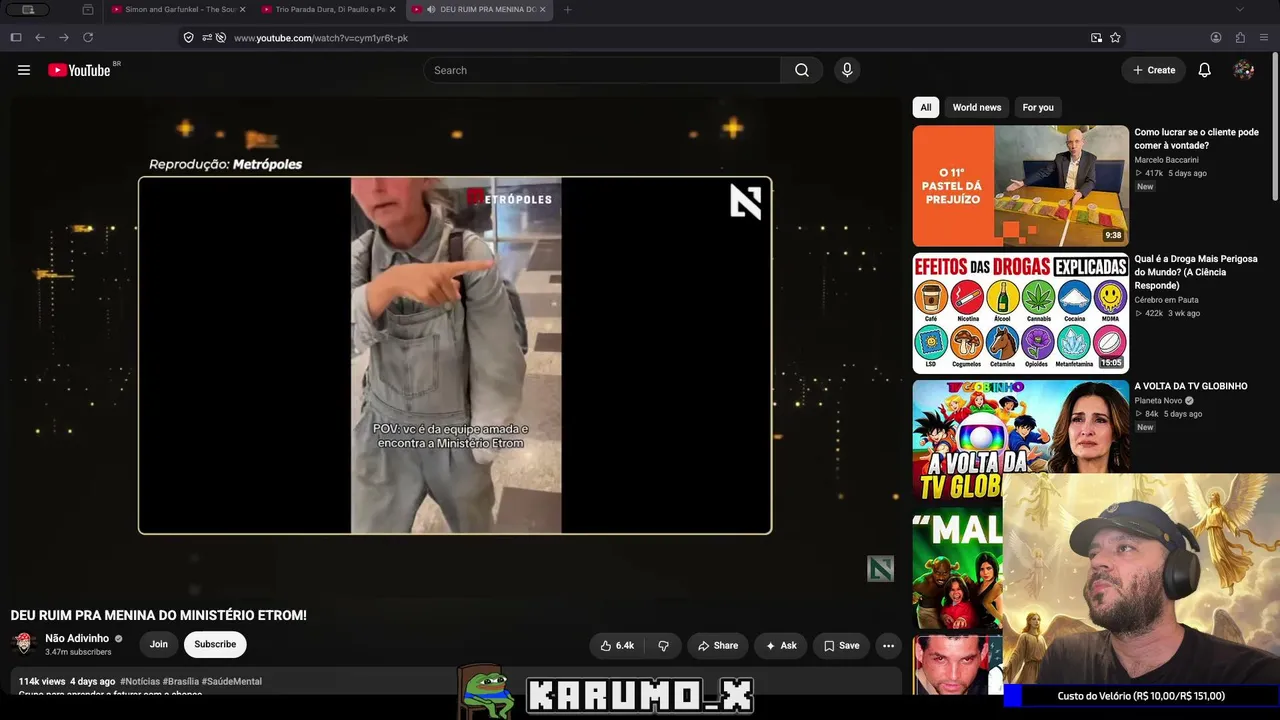Switch to Trio Parada Dura tab
Viewport: 1280px width, 720px height.
point(329,10)
